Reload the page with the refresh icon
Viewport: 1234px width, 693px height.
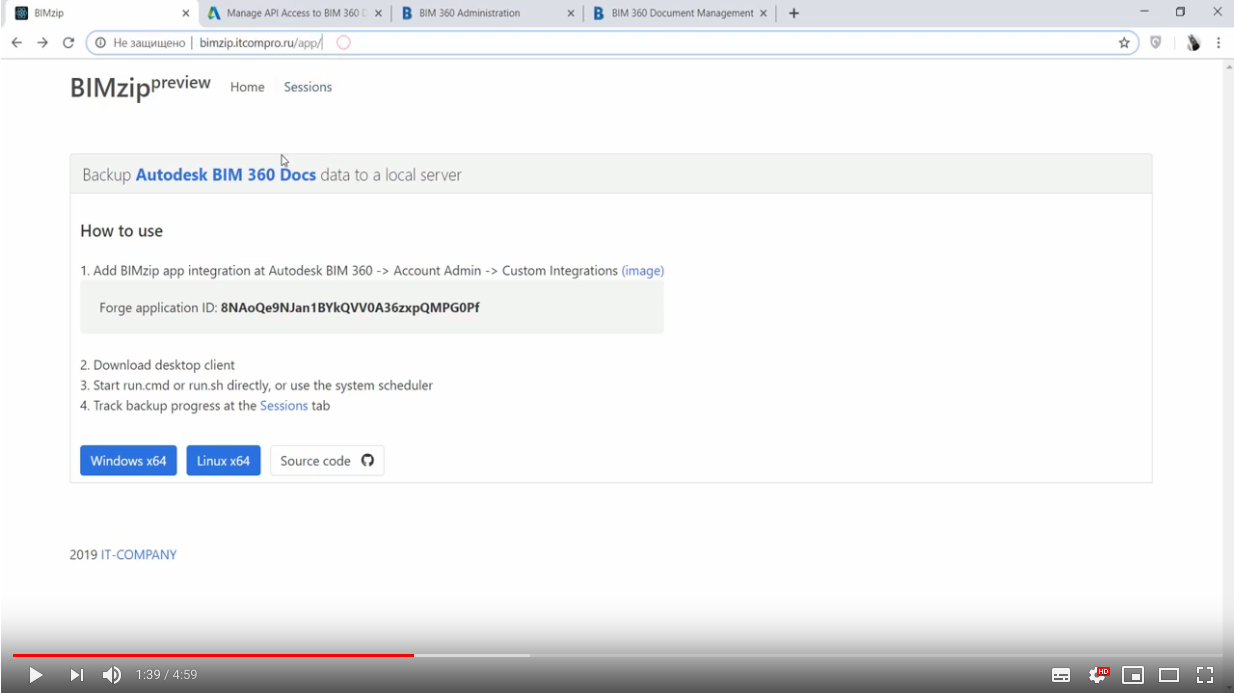pyautogui.click(x=67, y=43)
